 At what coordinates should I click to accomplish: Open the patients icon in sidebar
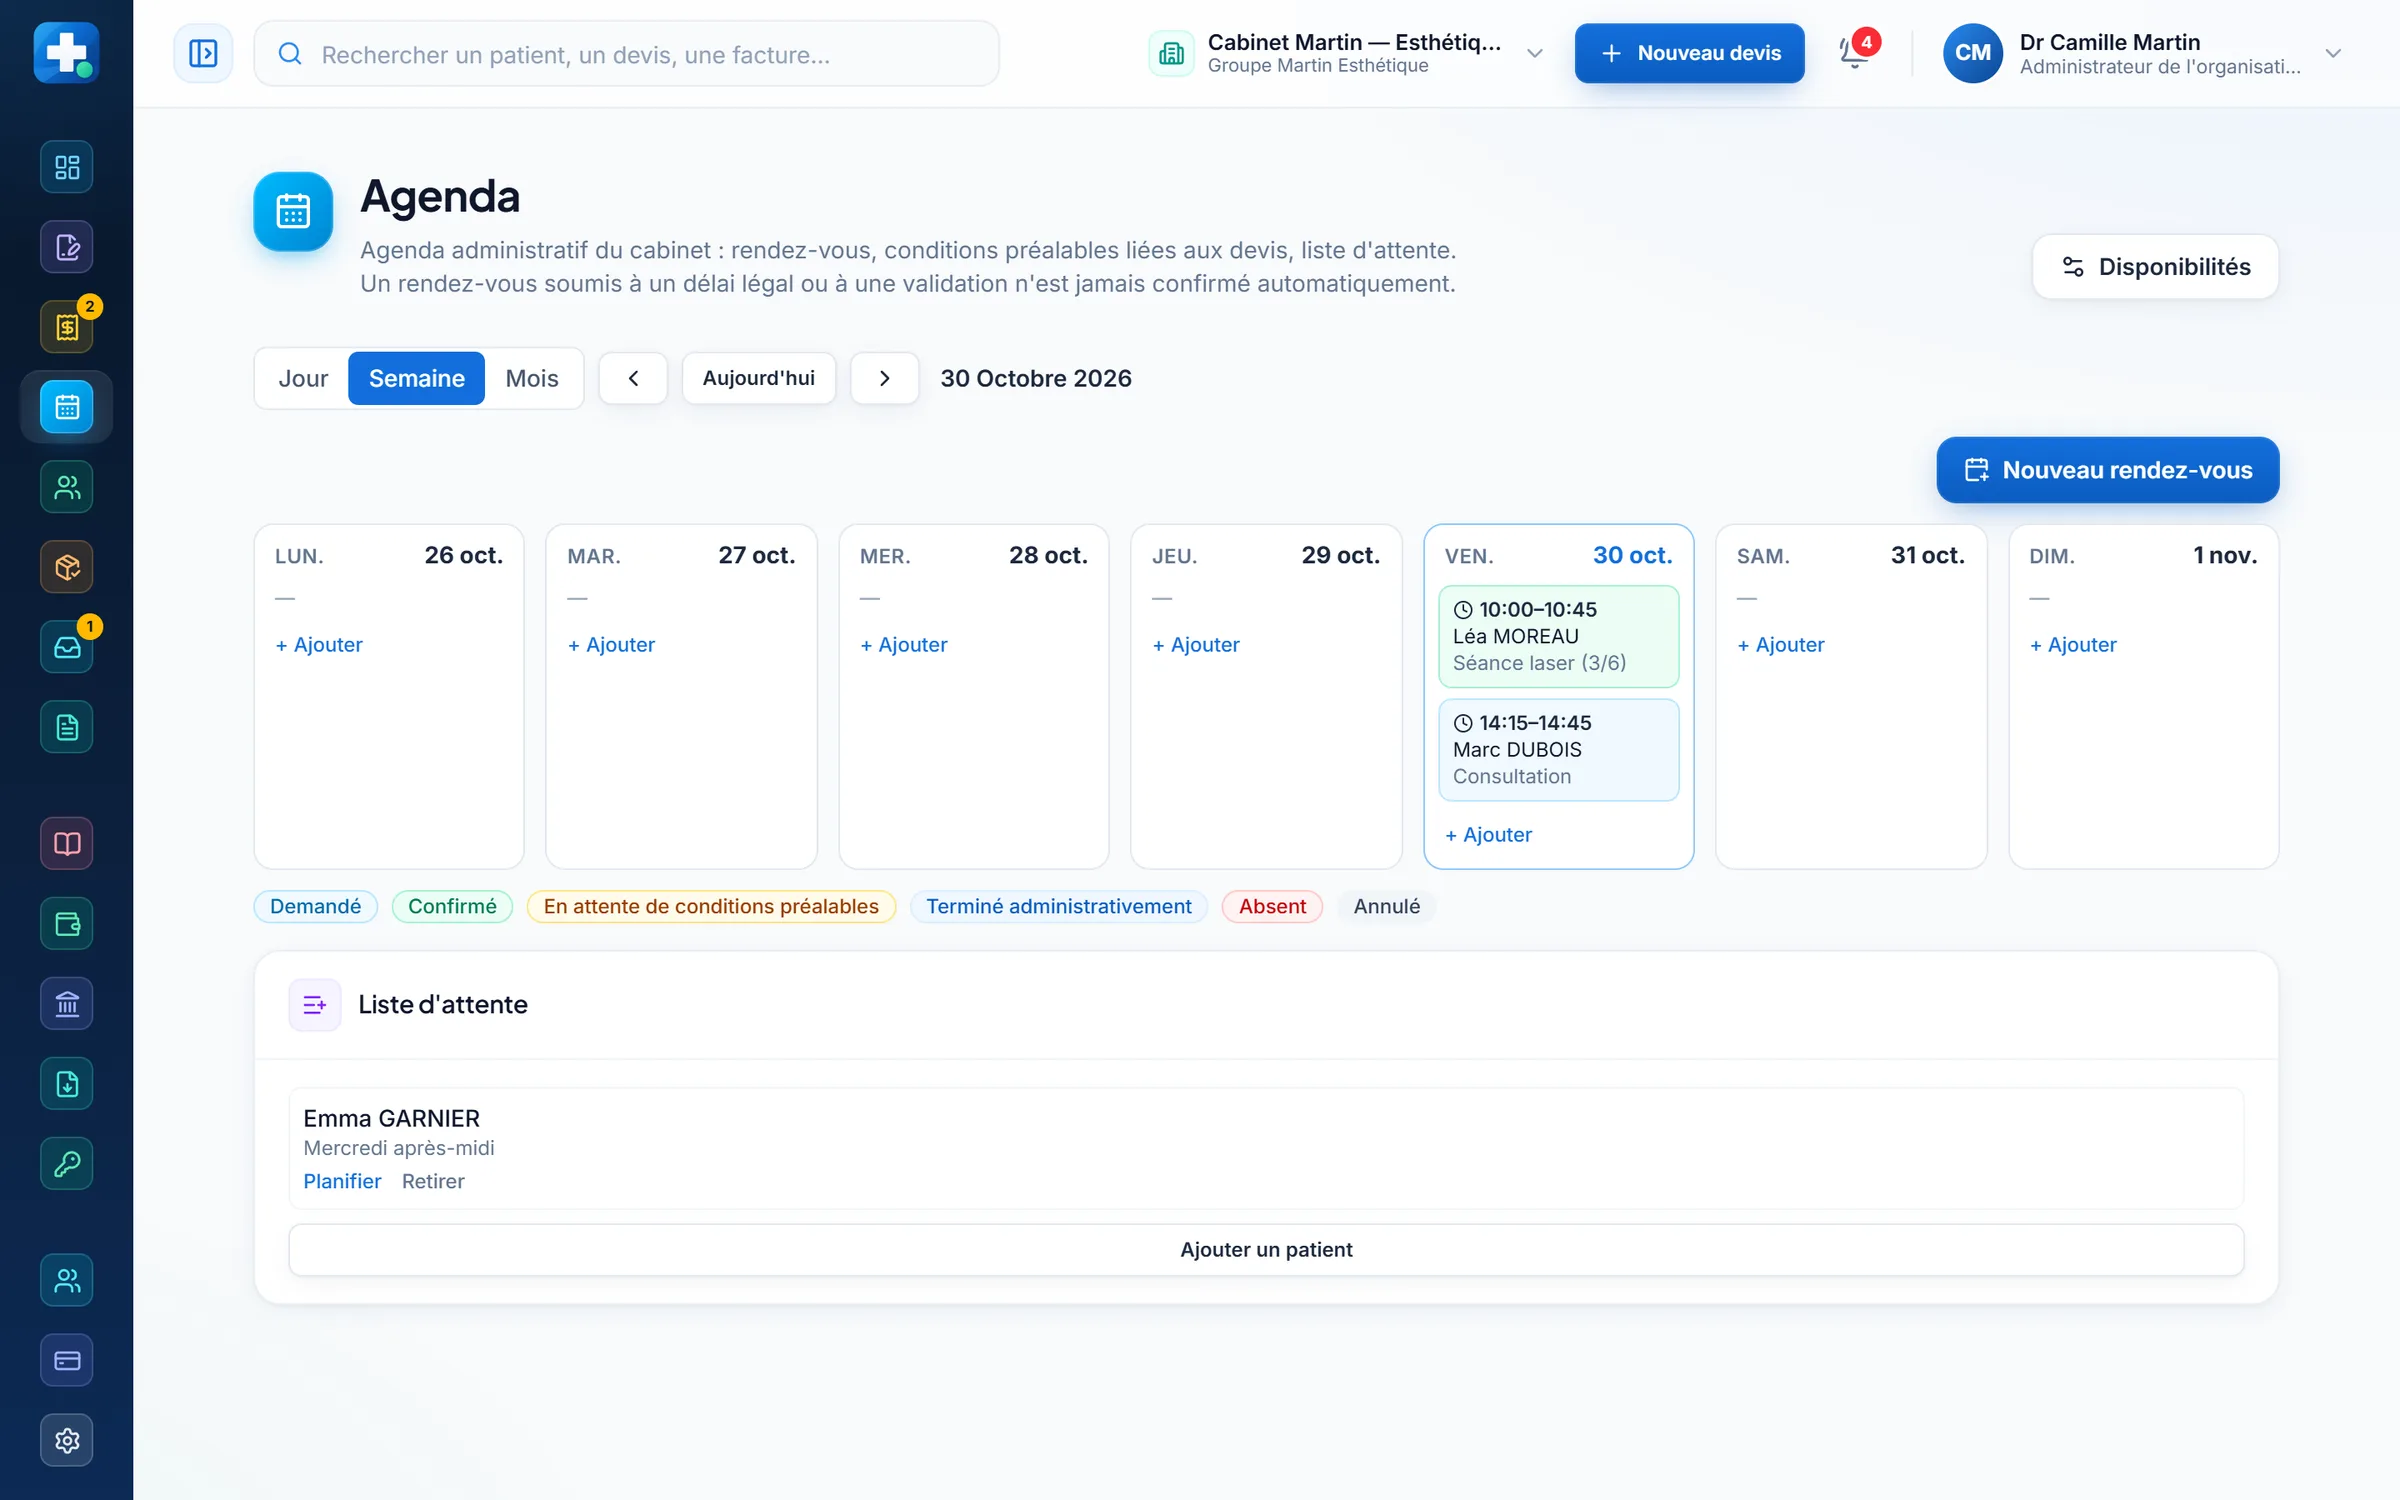coord(67,487)
